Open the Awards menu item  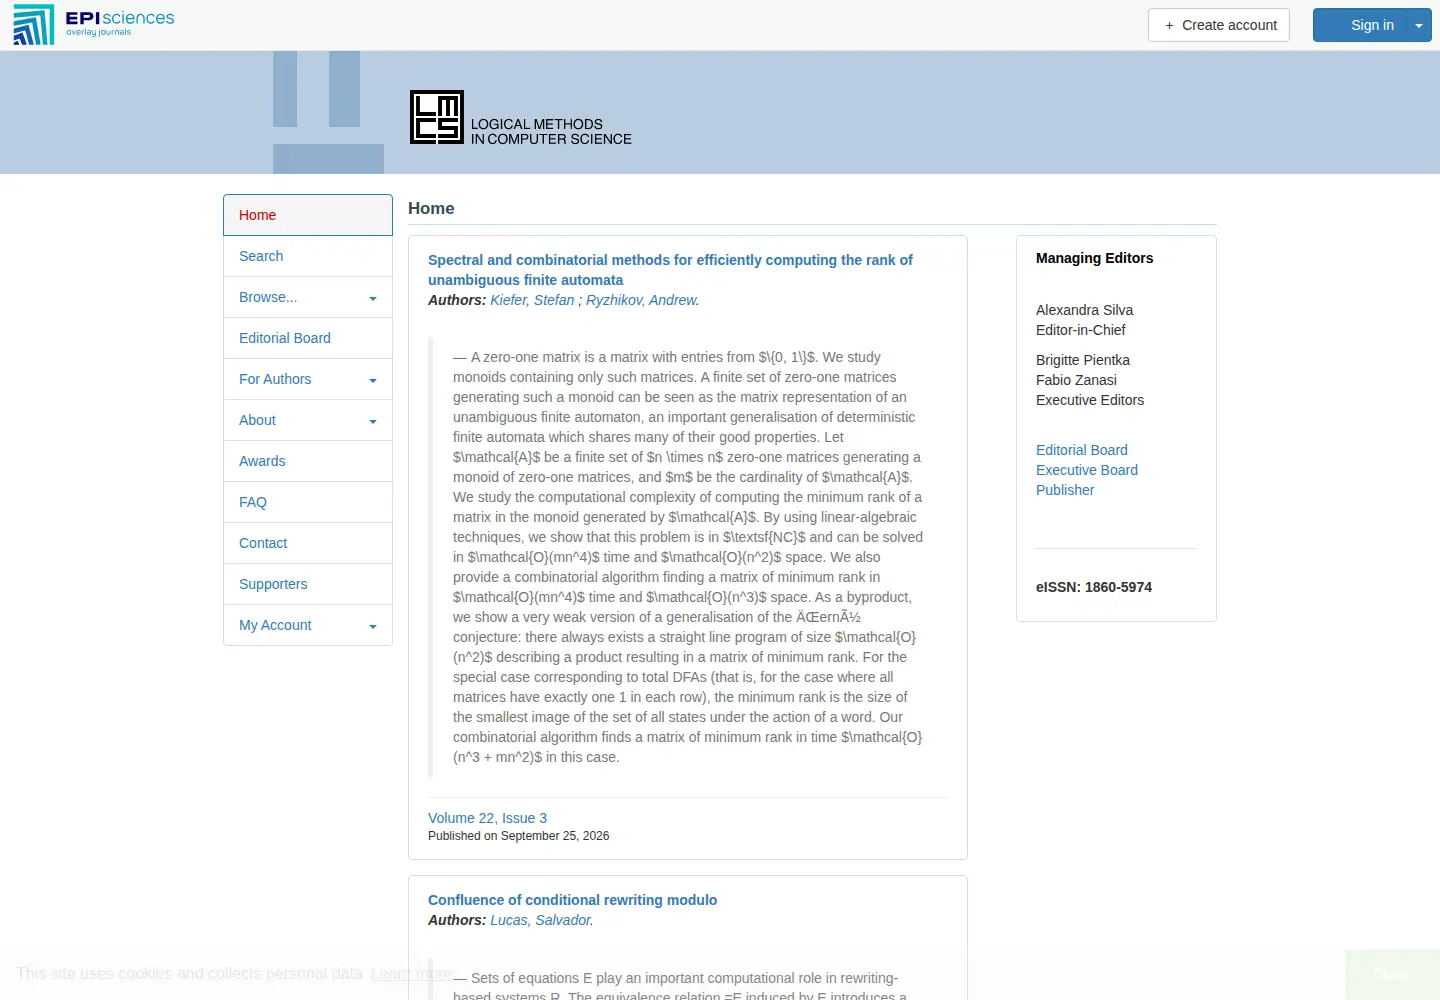[x=308, y=461]
